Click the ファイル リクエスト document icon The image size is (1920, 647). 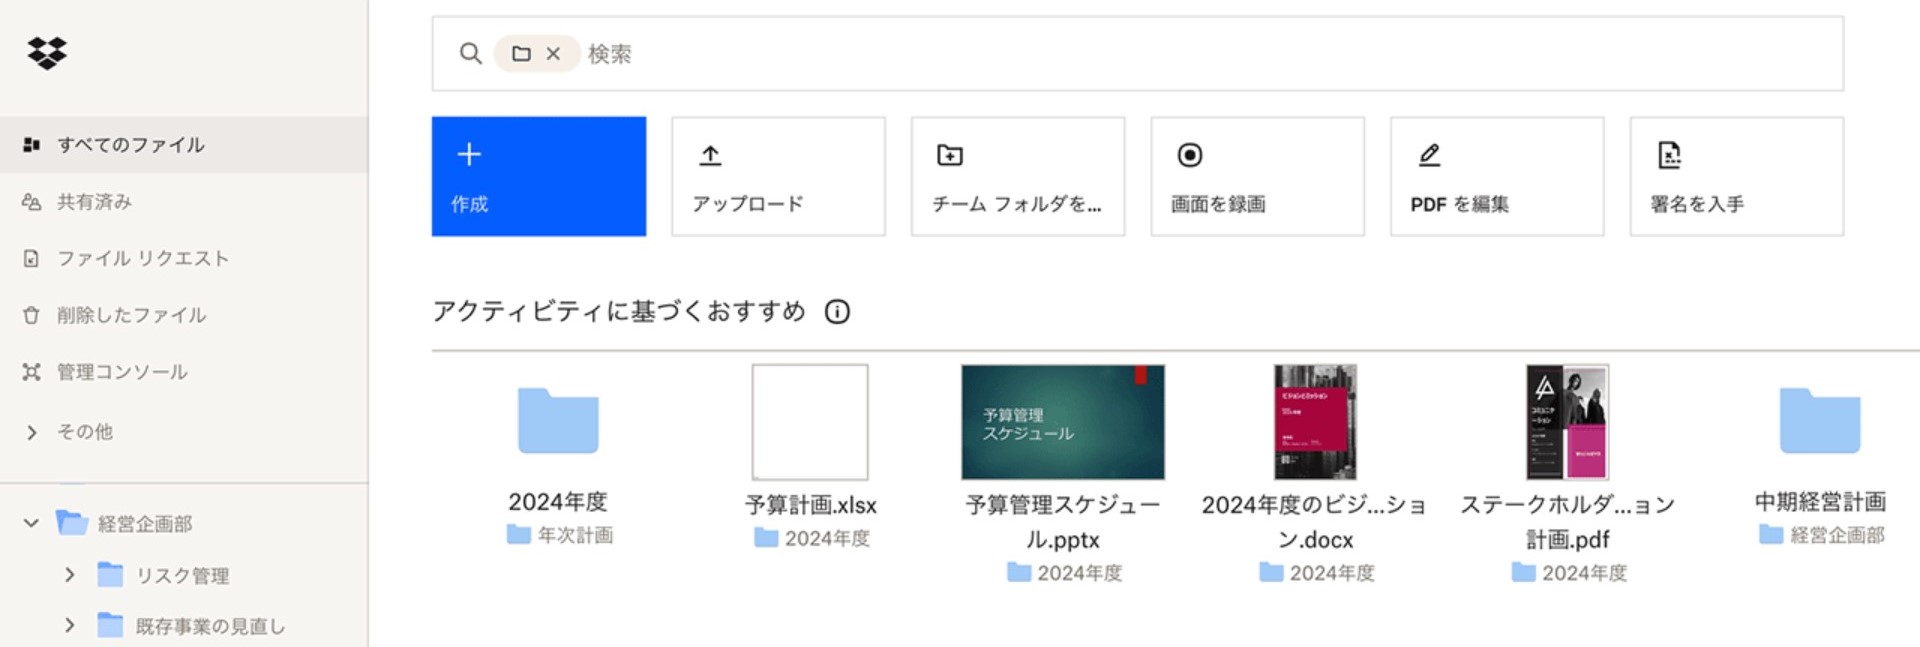point(33,257)
